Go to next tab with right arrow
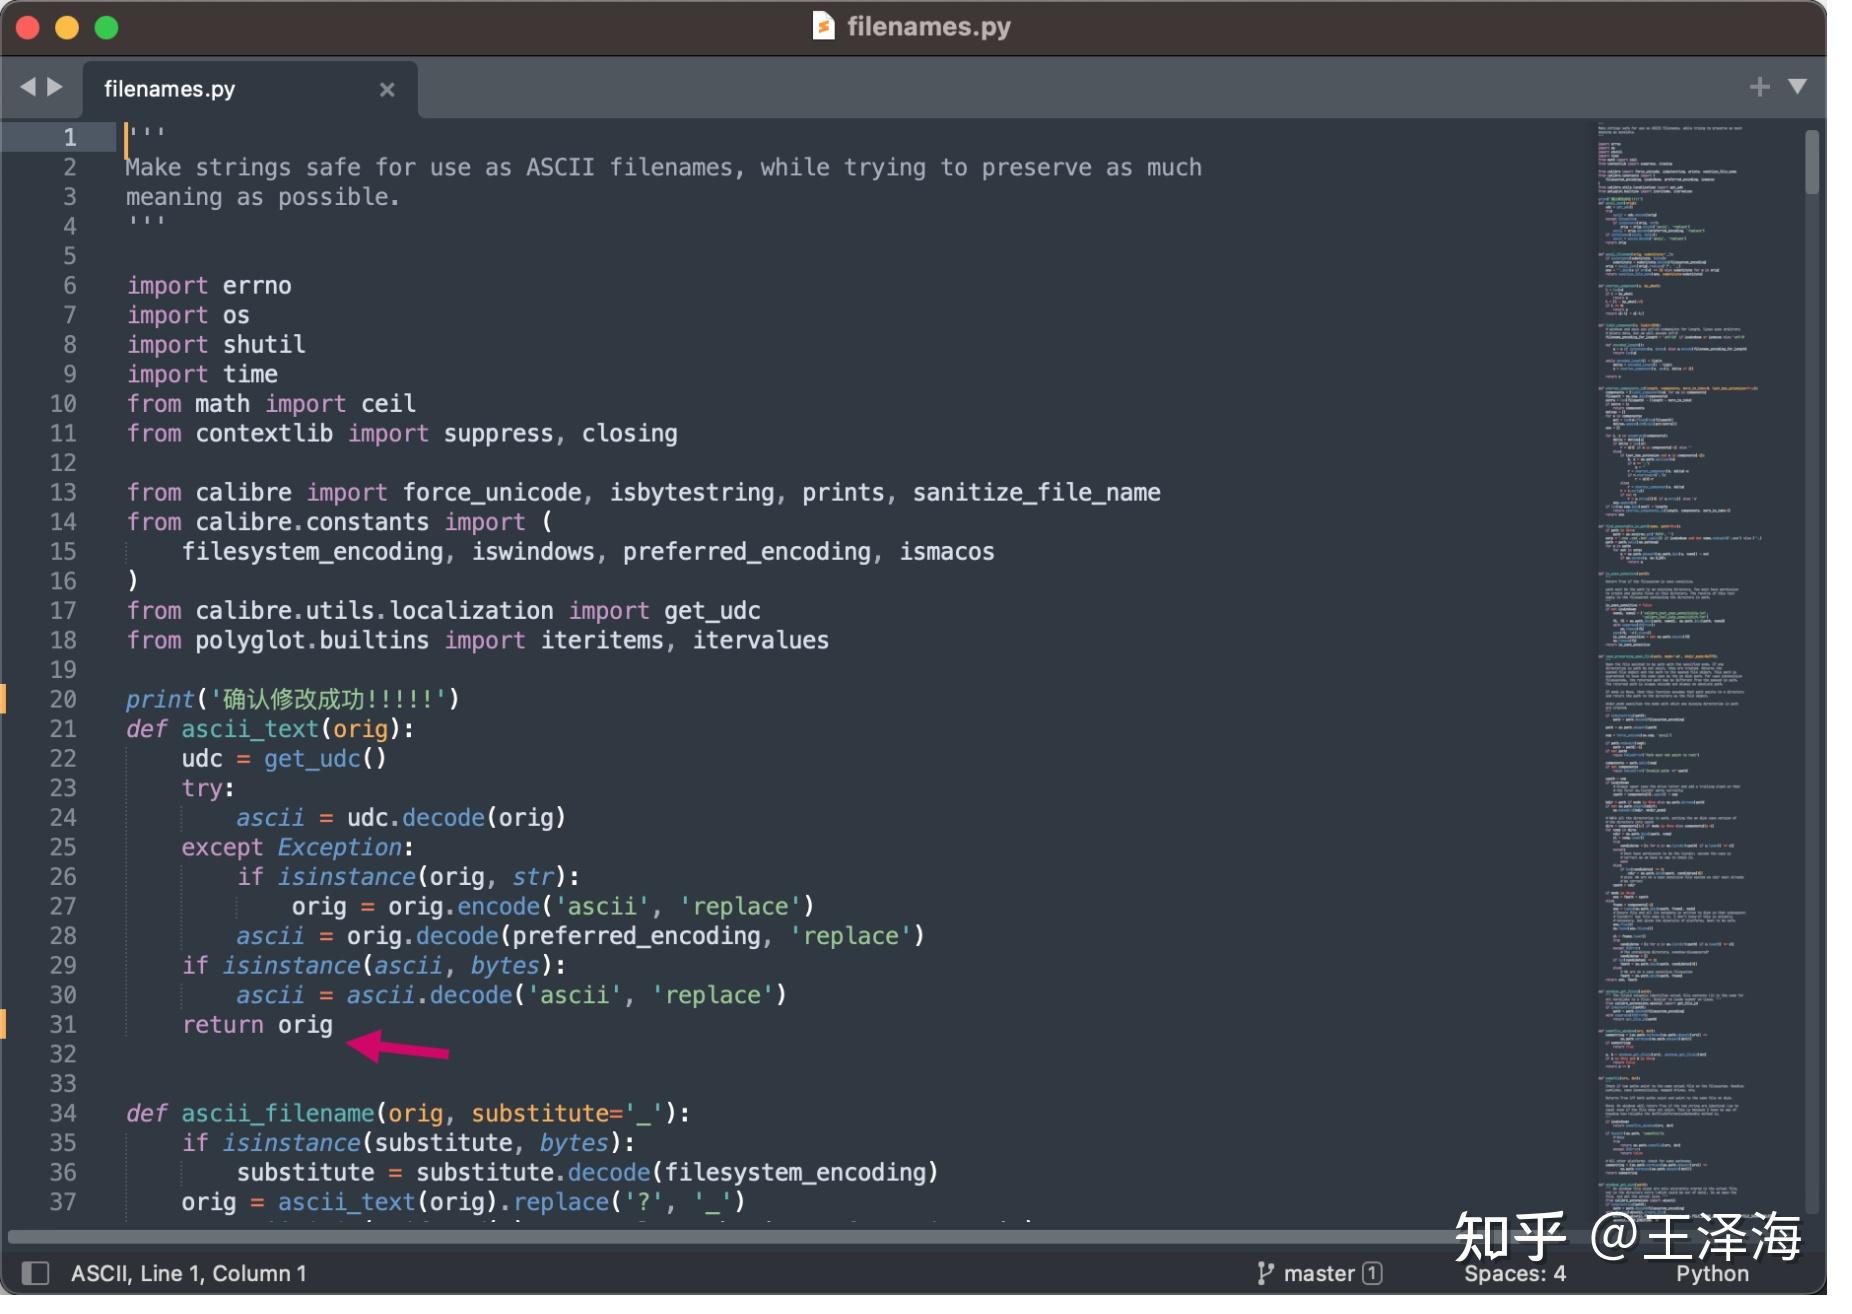The image size is (1852, 1314). click(55, 88)
